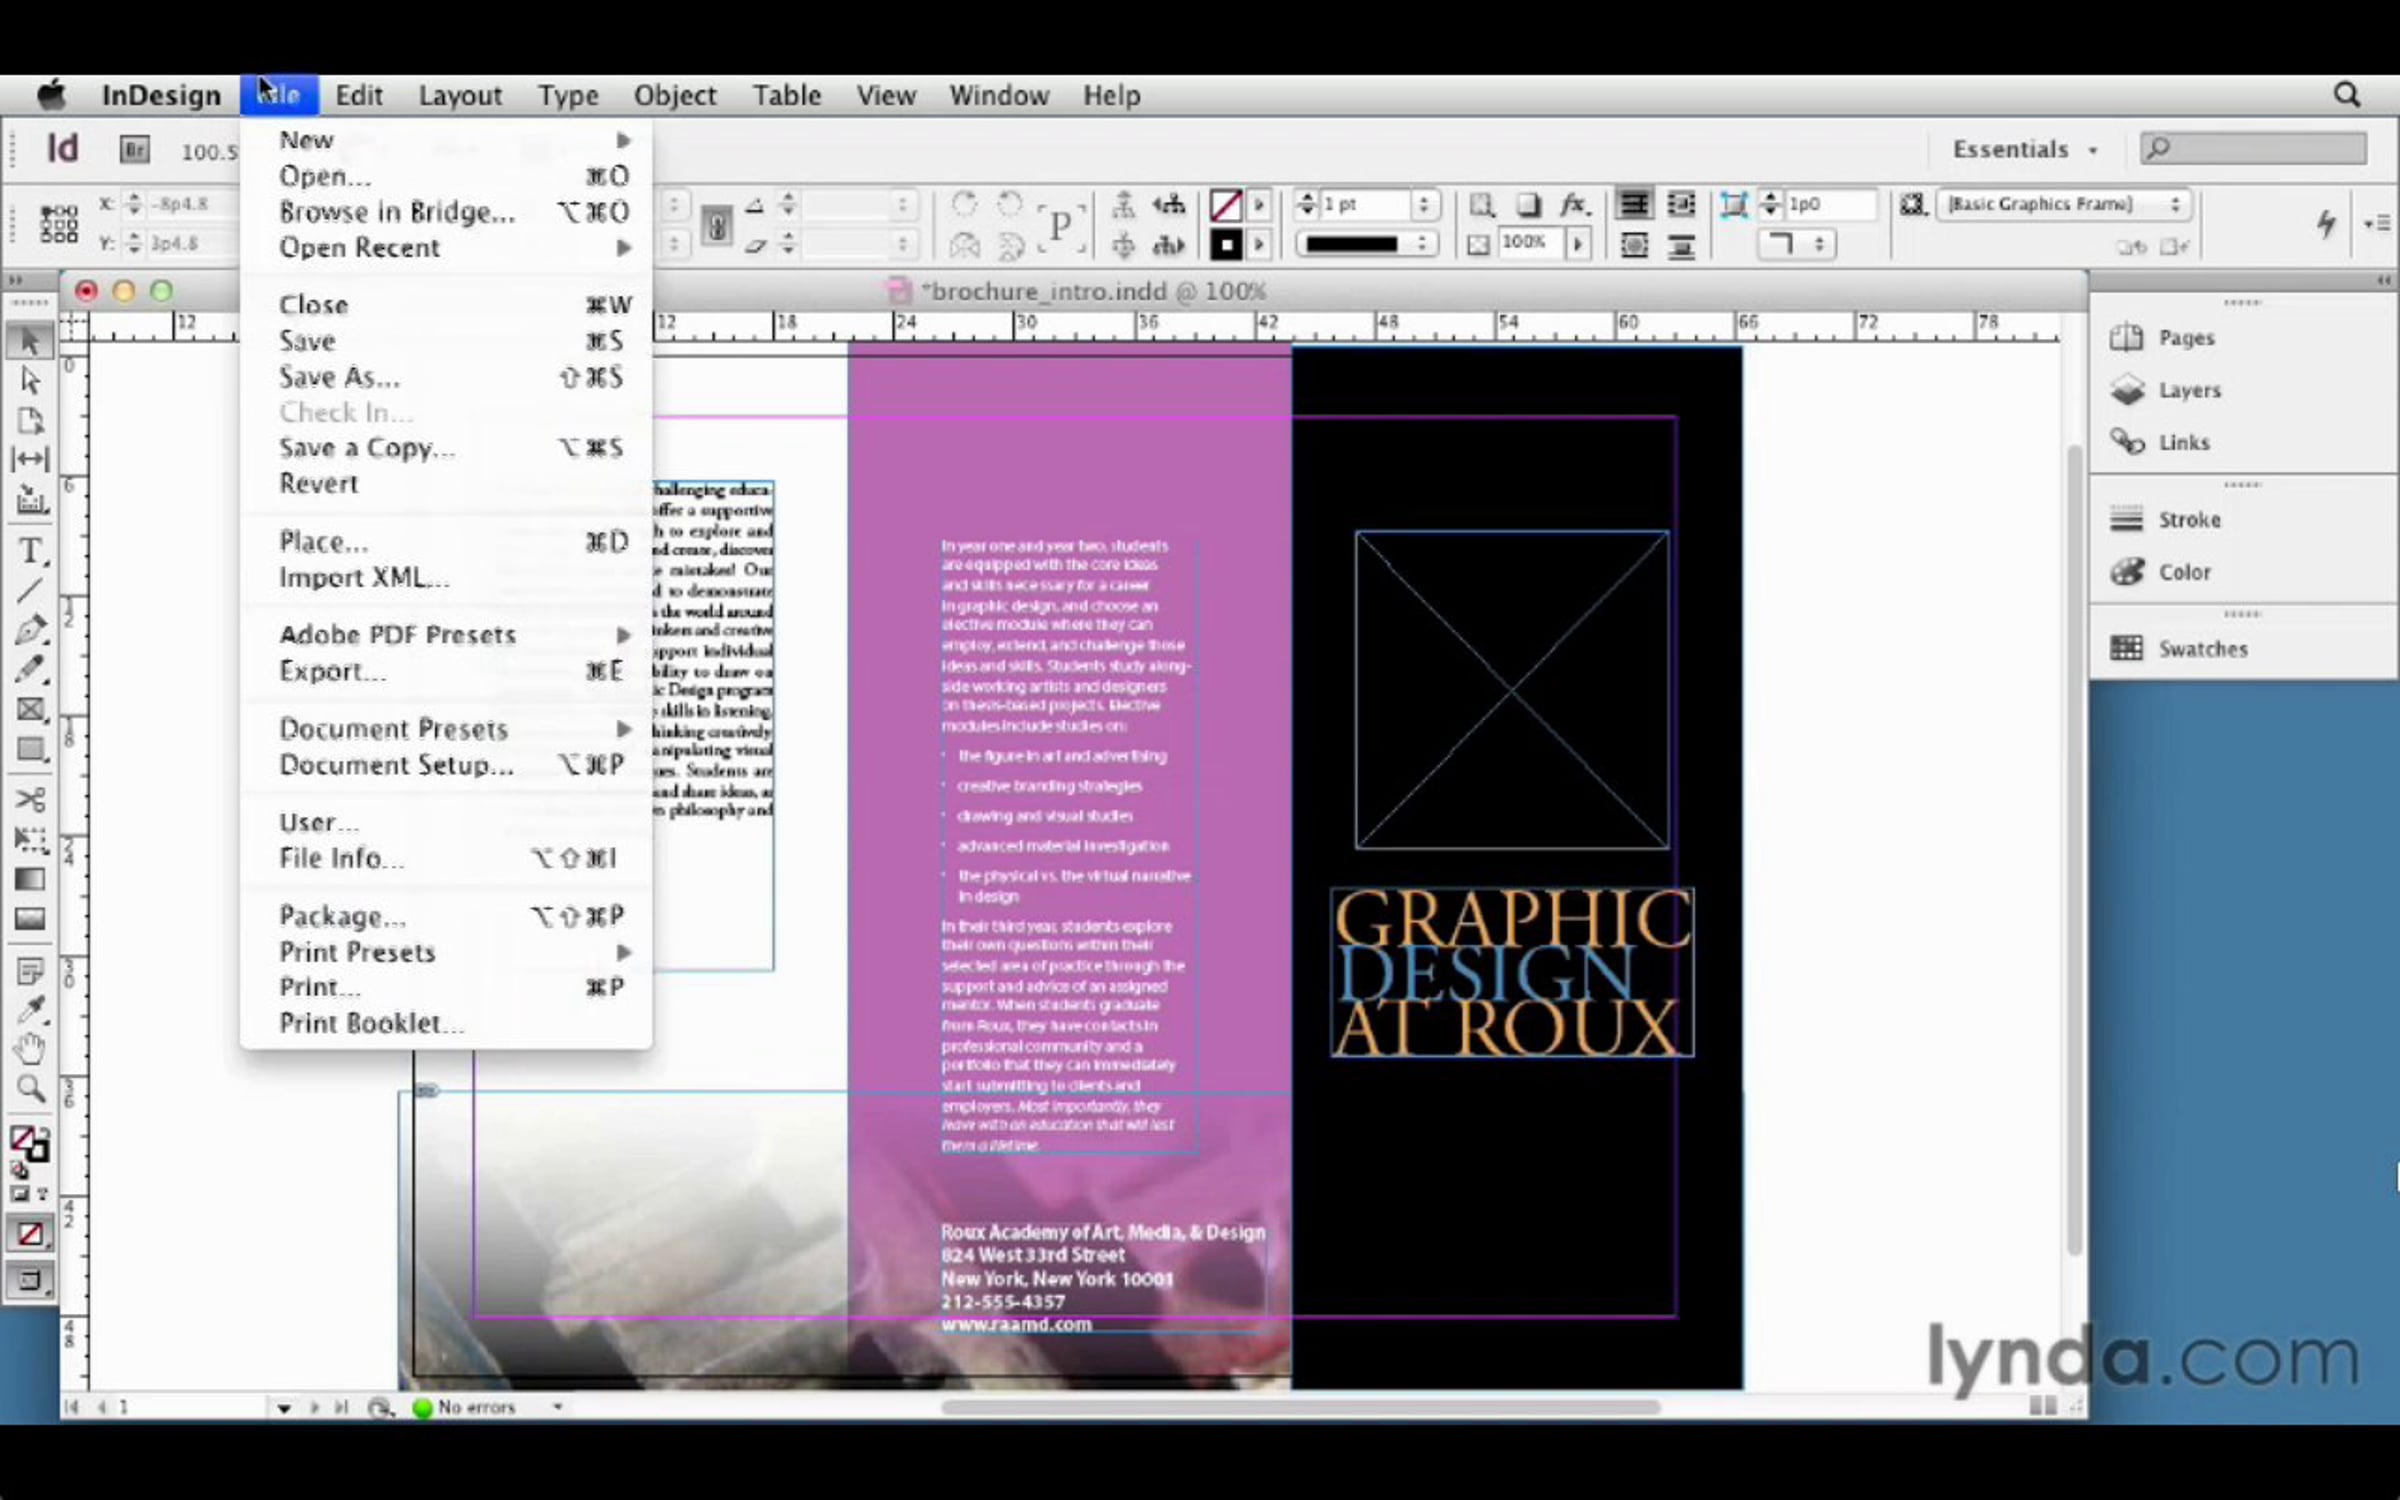Select the Type tool in toolbox
This screenshot has height=1500, width=2400.
[x=30, y=551]
